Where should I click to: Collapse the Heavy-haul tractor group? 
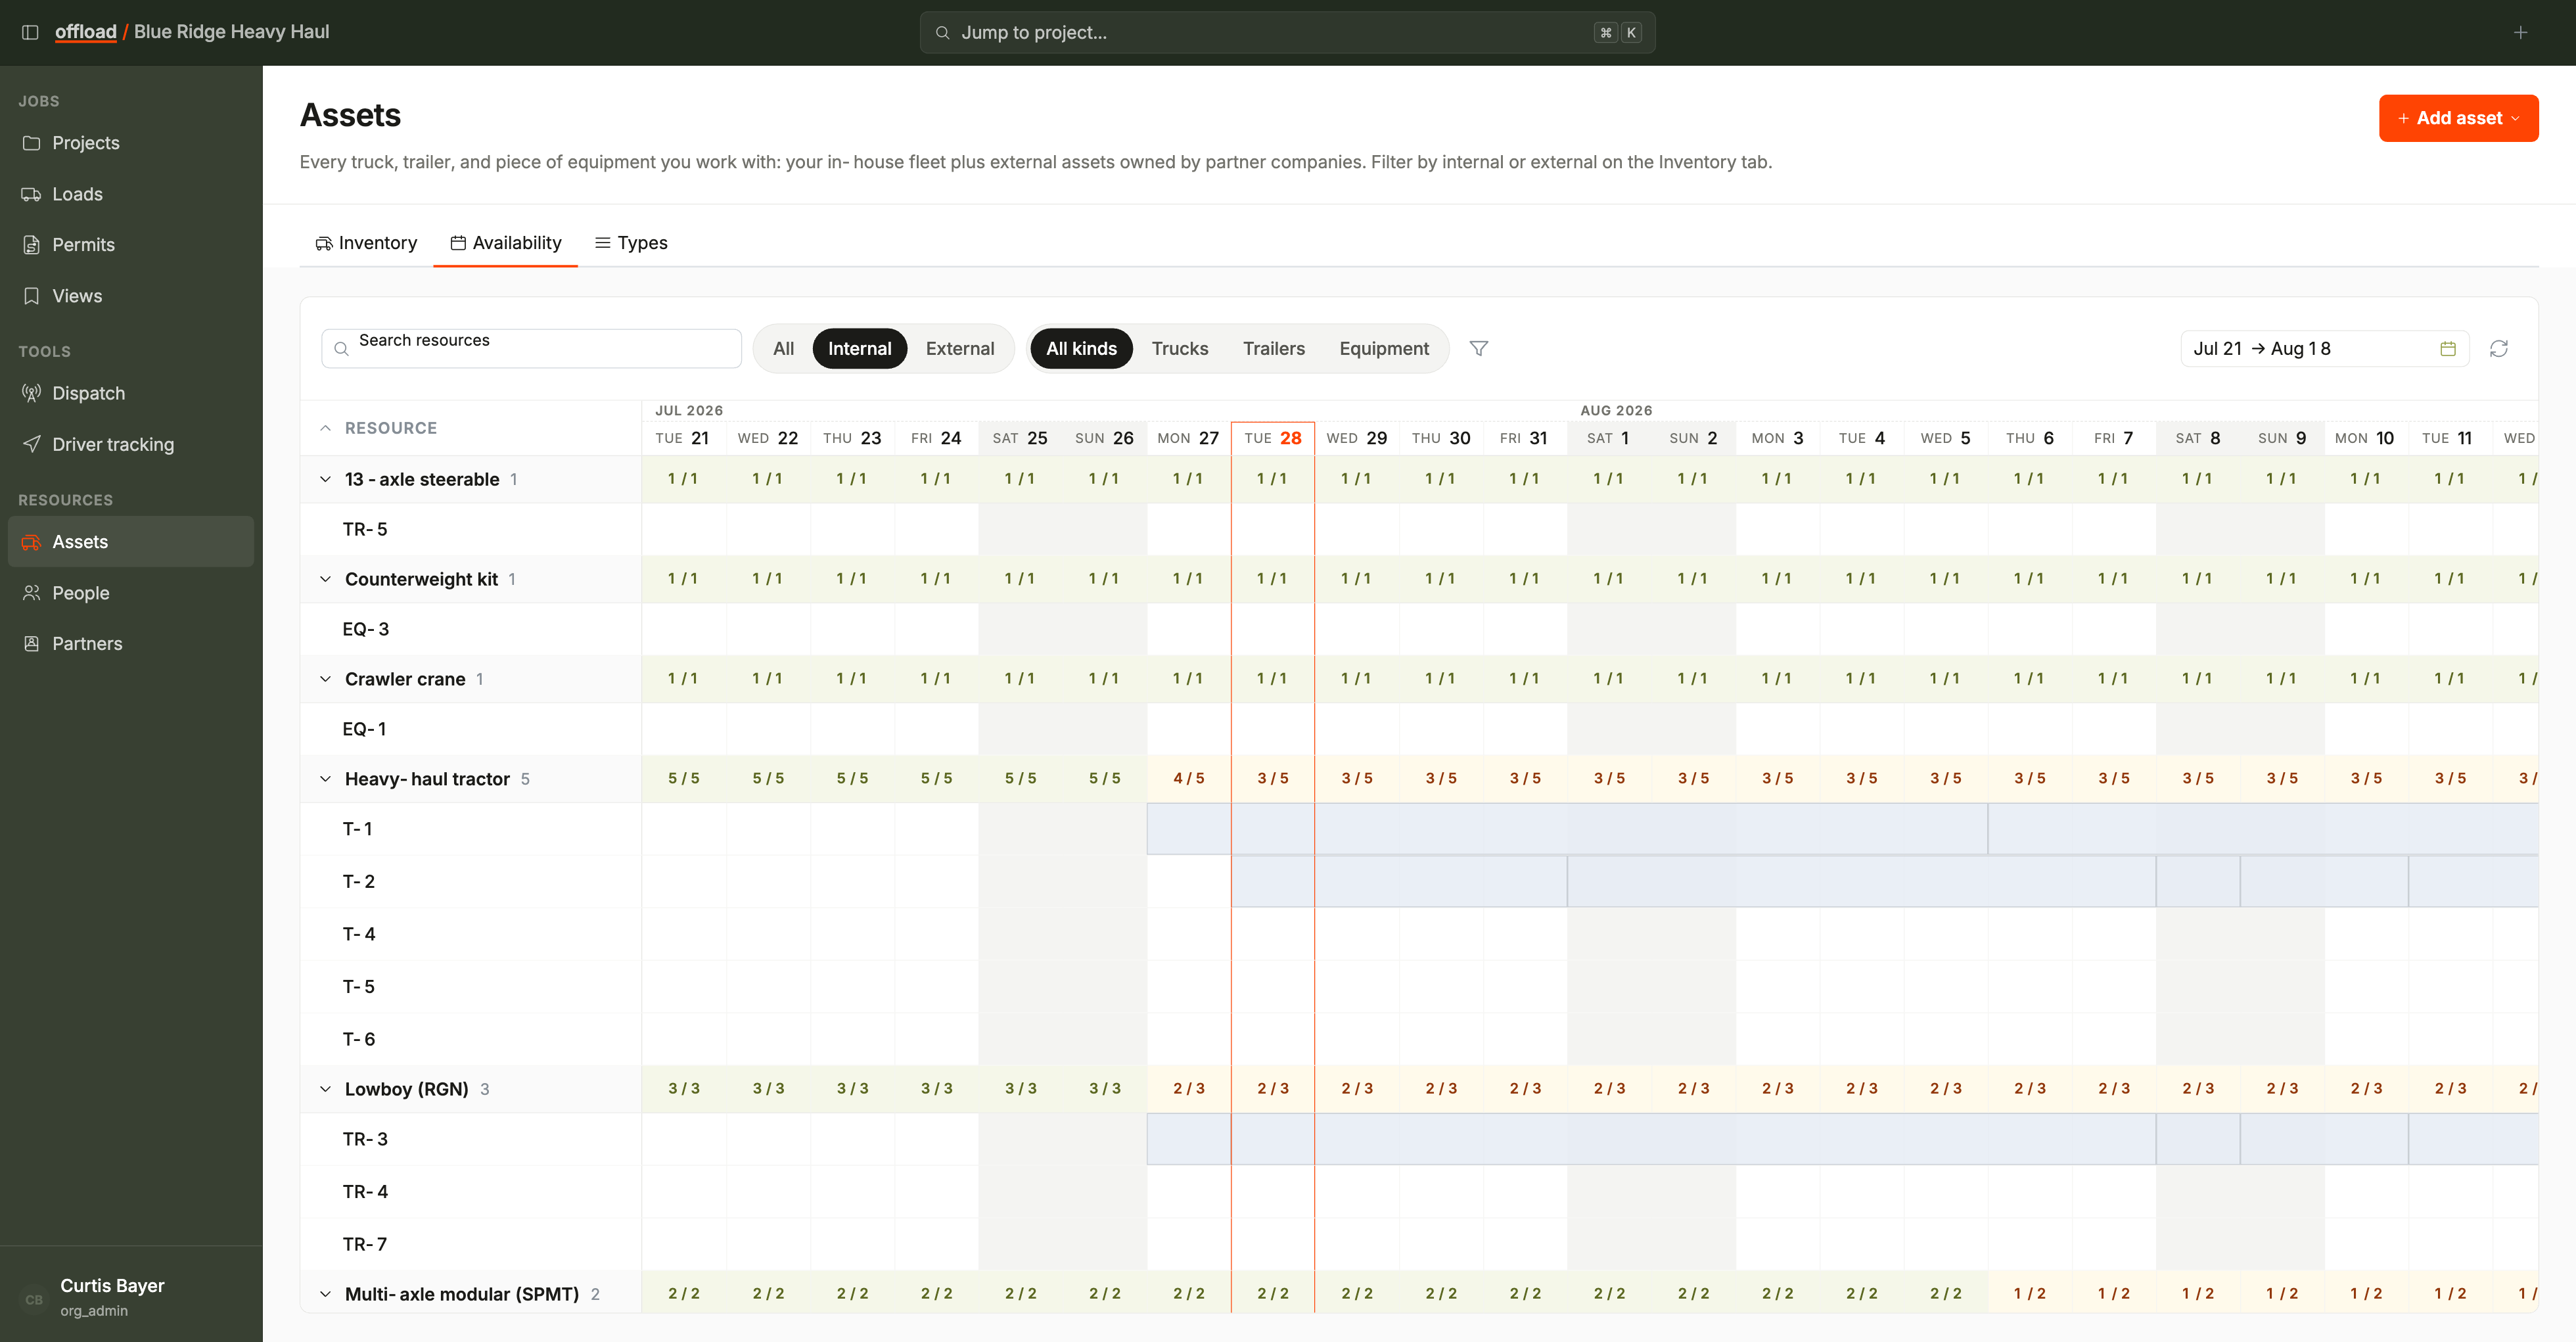pos(325,779)
